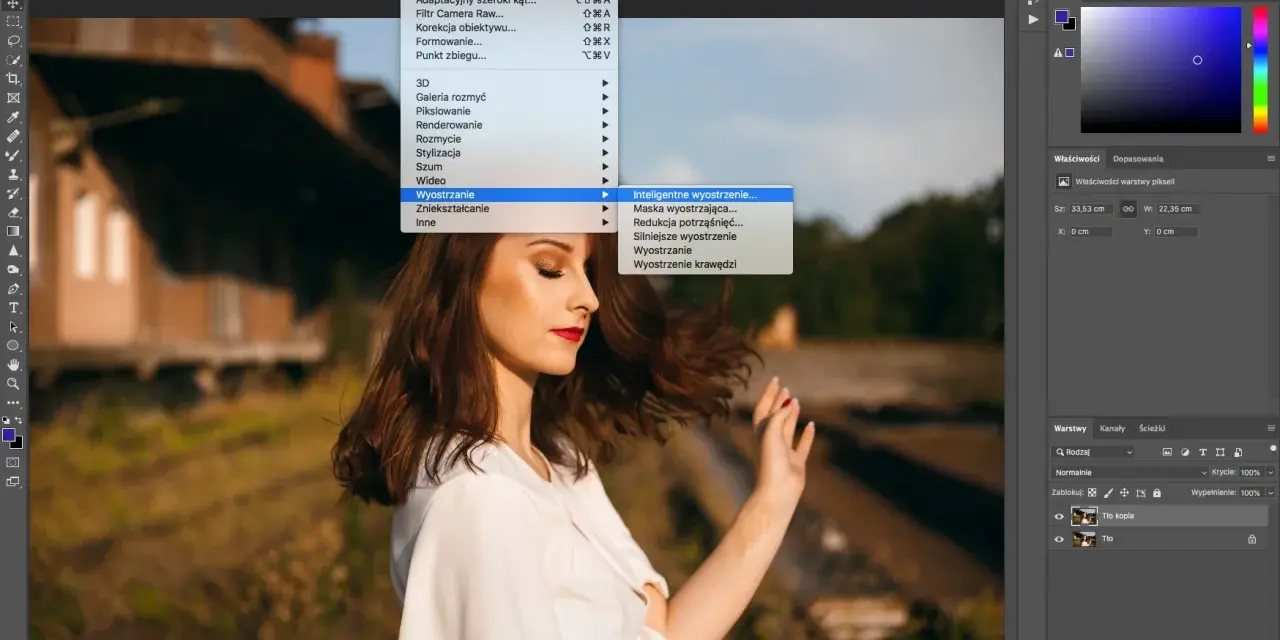This screenshot has width=1280, height=640.
Task: Open the Wypełnienie fill dropdown arrow
Action: [x=1270, y=493]
